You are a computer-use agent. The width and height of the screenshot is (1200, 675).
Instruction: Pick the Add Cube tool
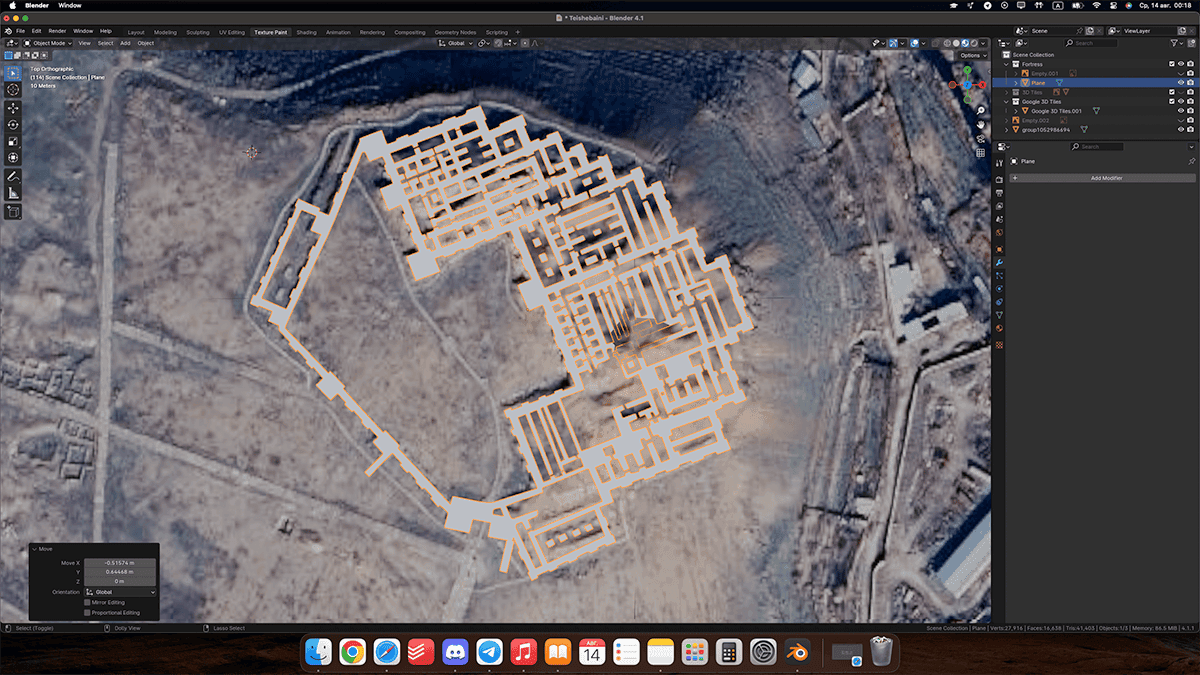[x=13, y=212]
